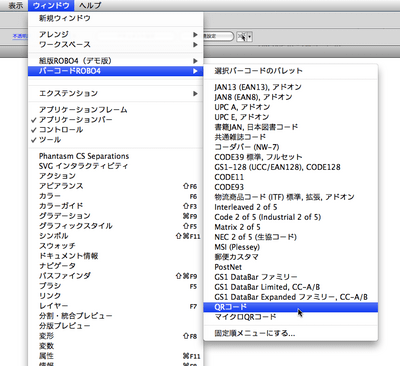
Task: Open 分割・統合プレビュー panel
Action: [x=115, y=316]
